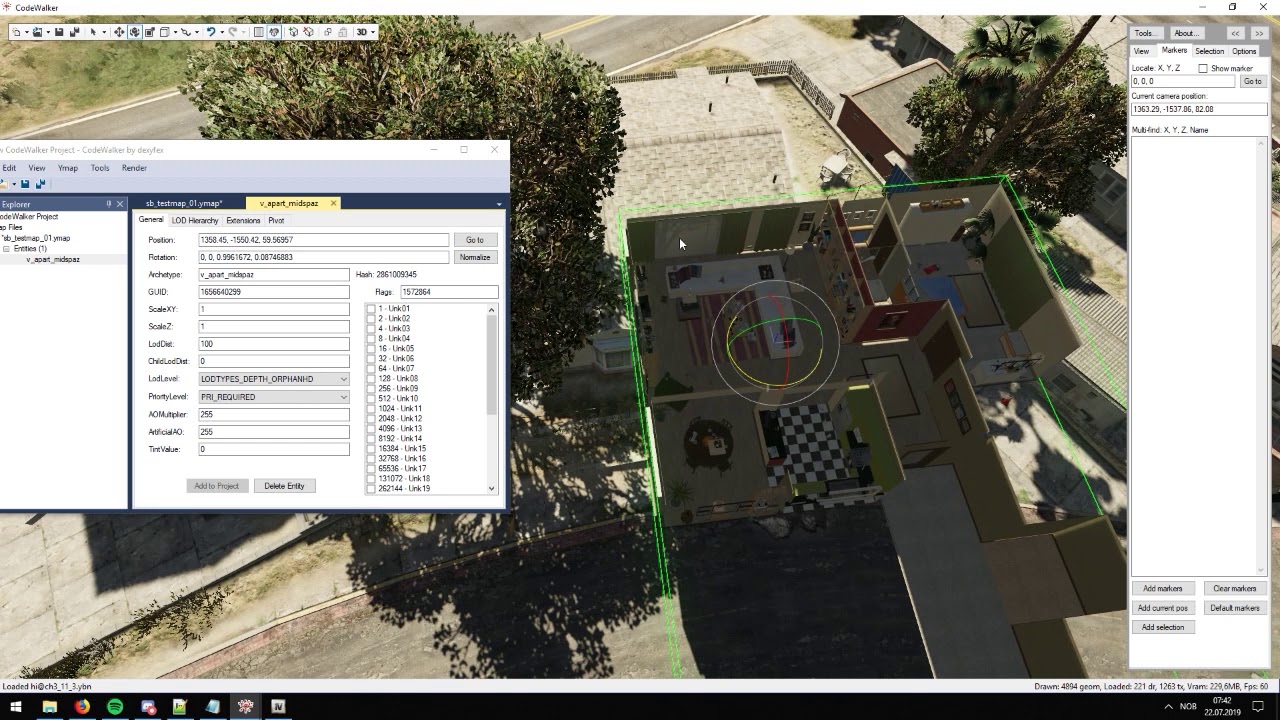Screen dimensions: 1280x720
Task: Open the 3D camera mode dropdown arrow
Action: (373, 32)
